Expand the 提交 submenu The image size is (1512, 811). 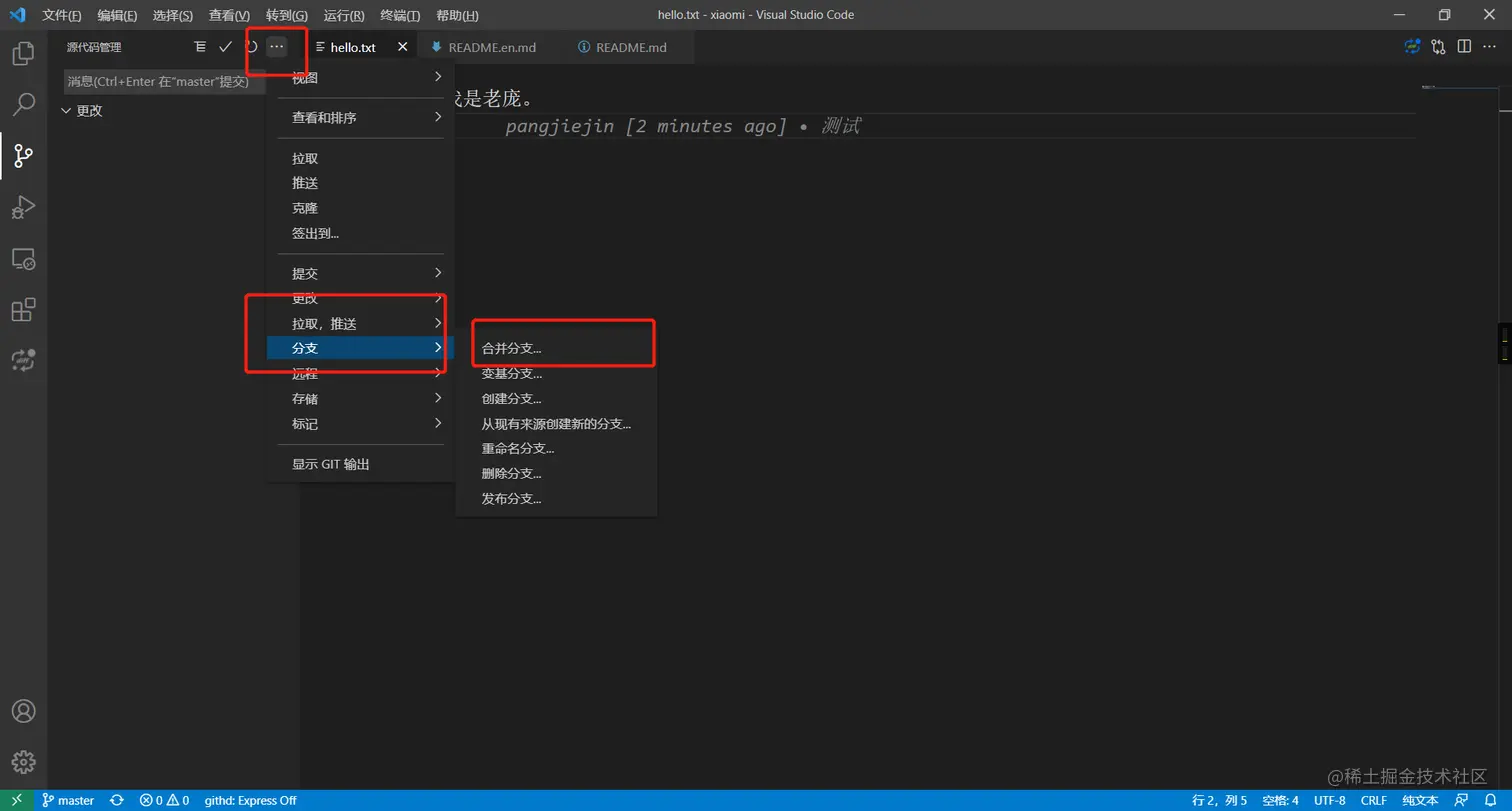click(x=360, y=273)
